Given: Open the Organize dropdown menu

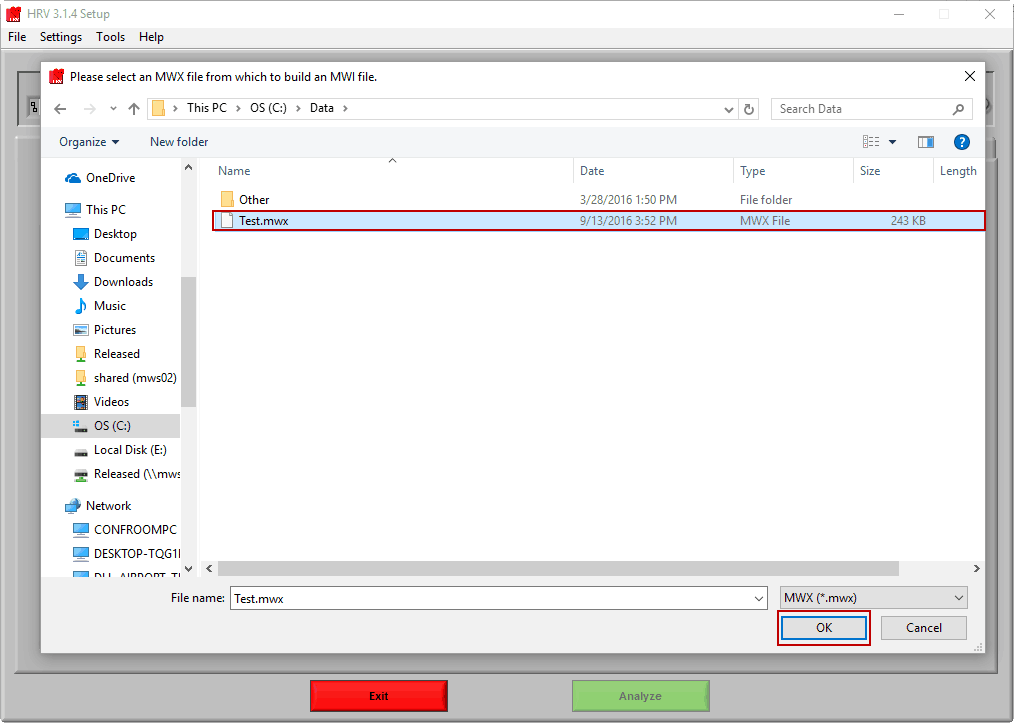Looking at the screenshot, I should 89,142.
